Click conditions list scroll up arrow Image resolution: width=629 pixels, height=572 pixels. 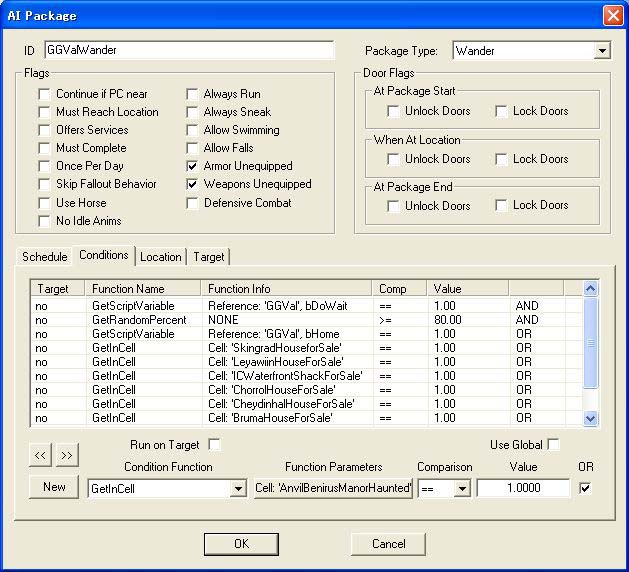(590, 288)
